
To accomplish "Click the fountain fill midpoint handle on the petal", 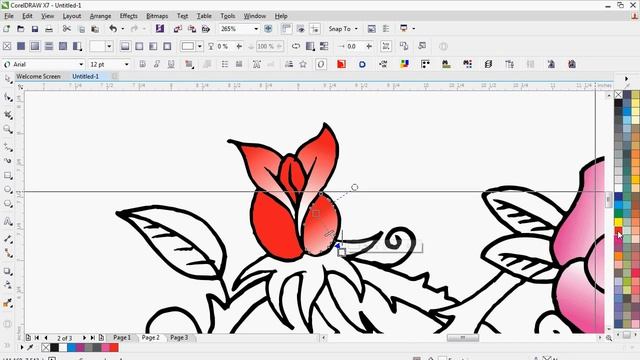I will point(329,233).
